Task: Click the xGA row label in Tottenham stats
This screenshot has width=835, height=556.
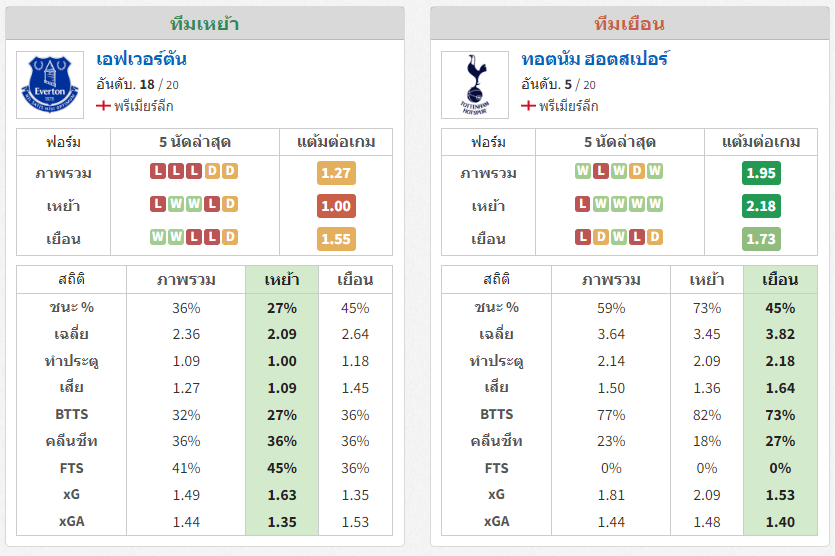Action: [x=496, y=521]
